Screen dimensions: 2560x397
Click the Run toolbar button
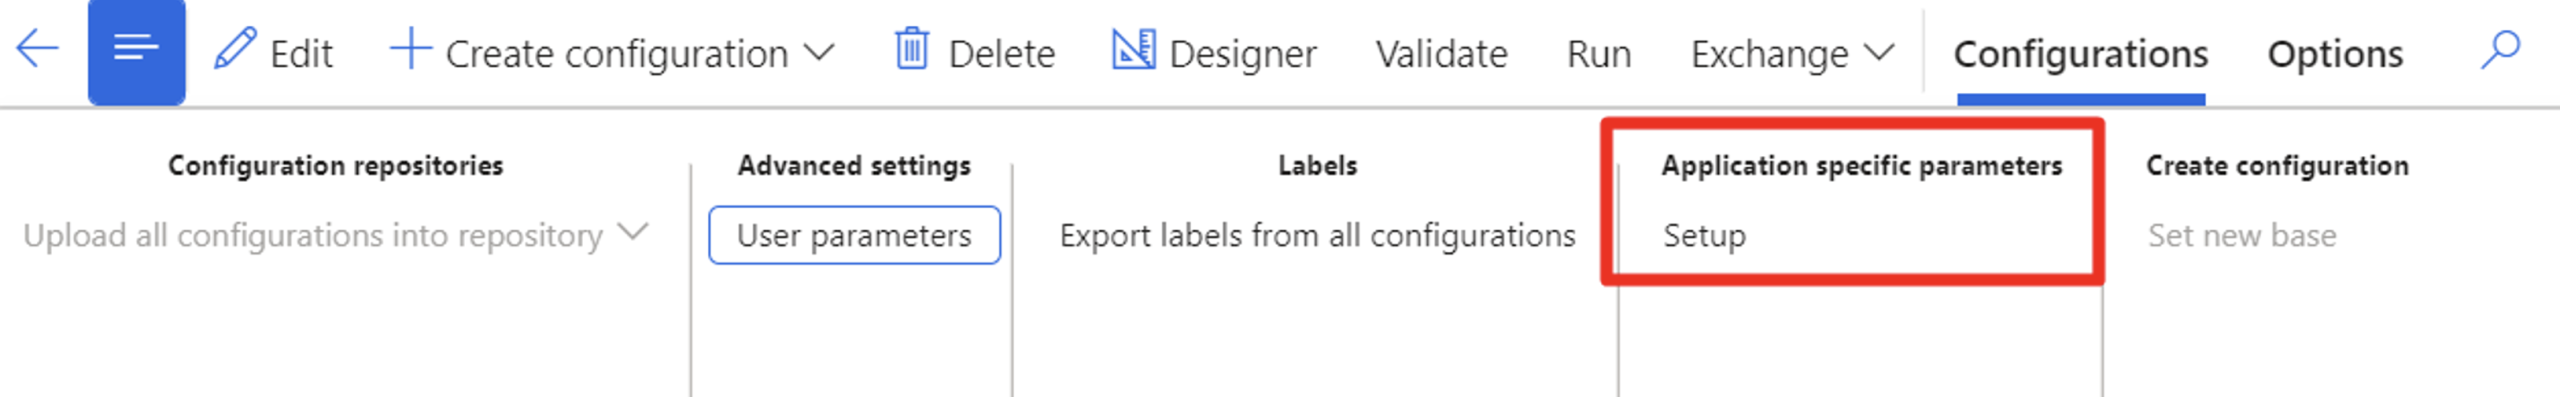(x=1598, y=54)
